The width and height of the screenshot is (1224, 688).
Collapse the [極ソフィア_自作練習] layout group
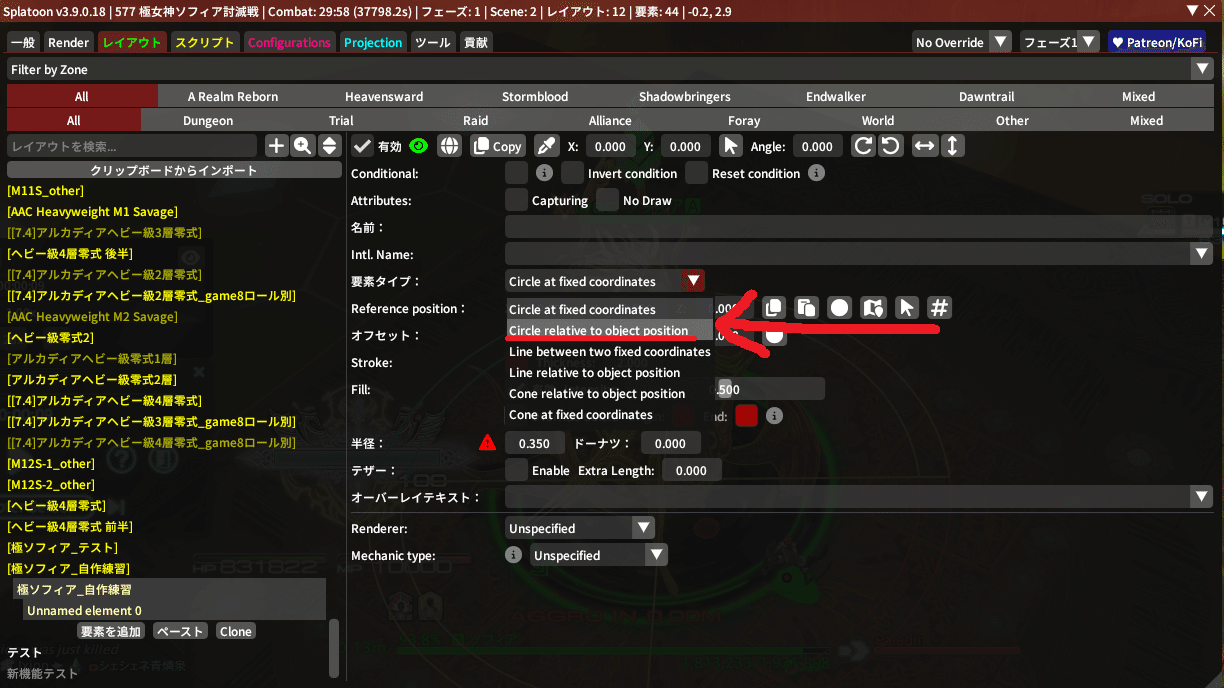coord(68,568)
